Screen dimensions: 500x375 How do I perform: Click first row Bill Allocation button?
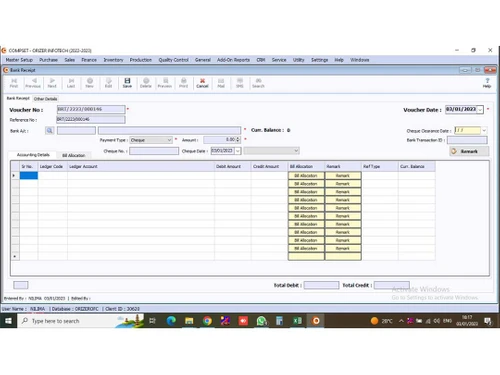click(306, 176)
